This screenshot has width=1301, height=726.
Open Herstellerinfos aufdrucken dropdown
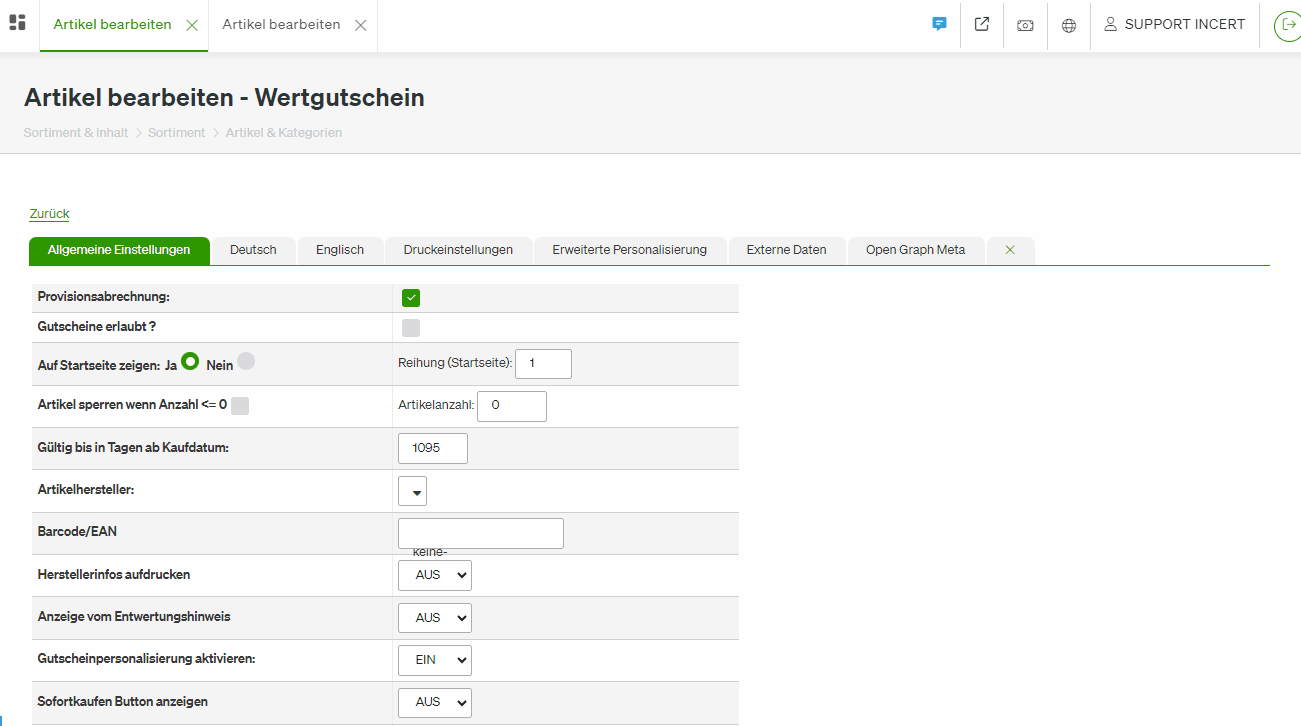435,575
